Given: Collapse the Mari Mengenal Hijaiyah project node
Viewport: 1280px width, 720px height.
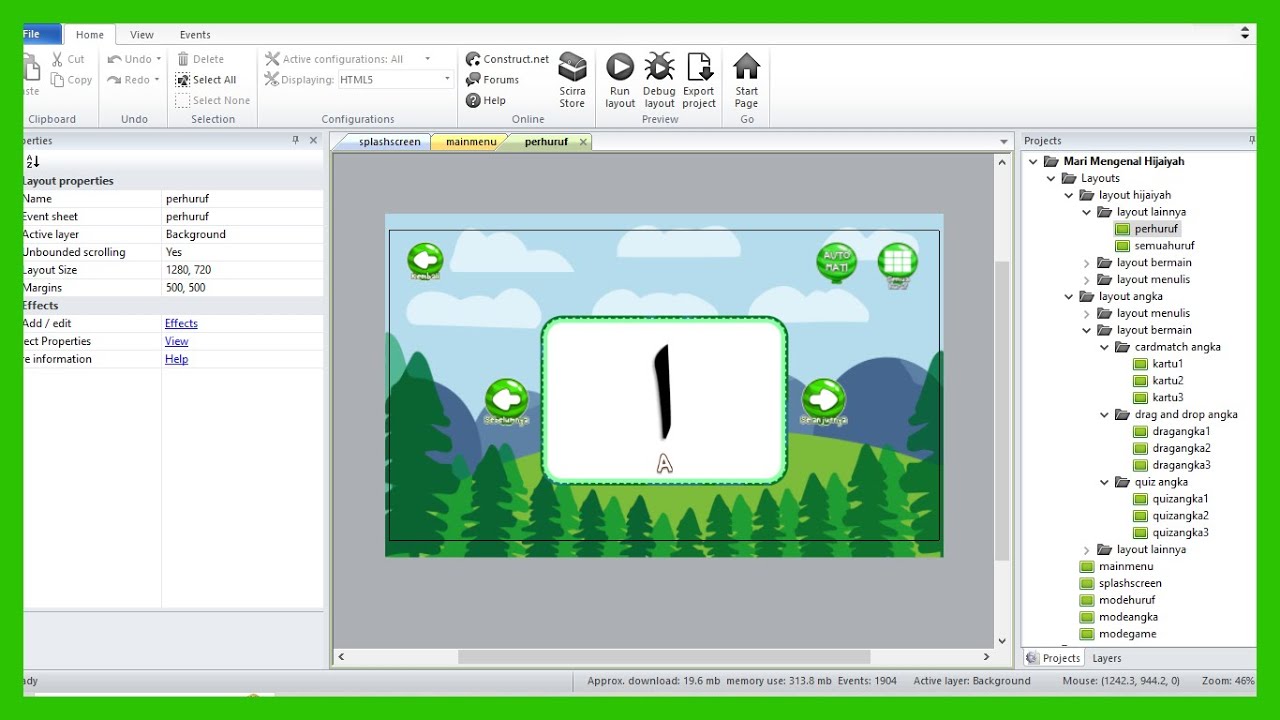Looking at the screenshot, I should coord(1034,161).
